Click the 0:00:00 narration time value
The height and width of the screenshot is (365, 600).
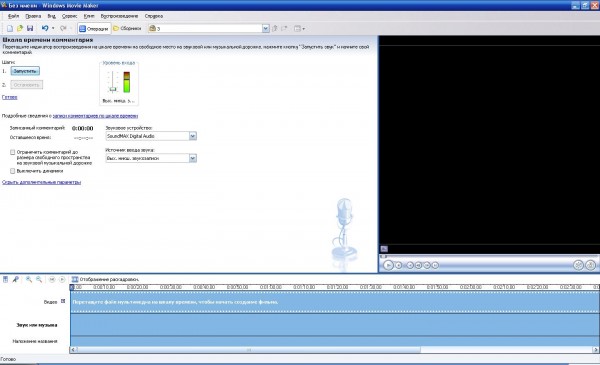83,129
